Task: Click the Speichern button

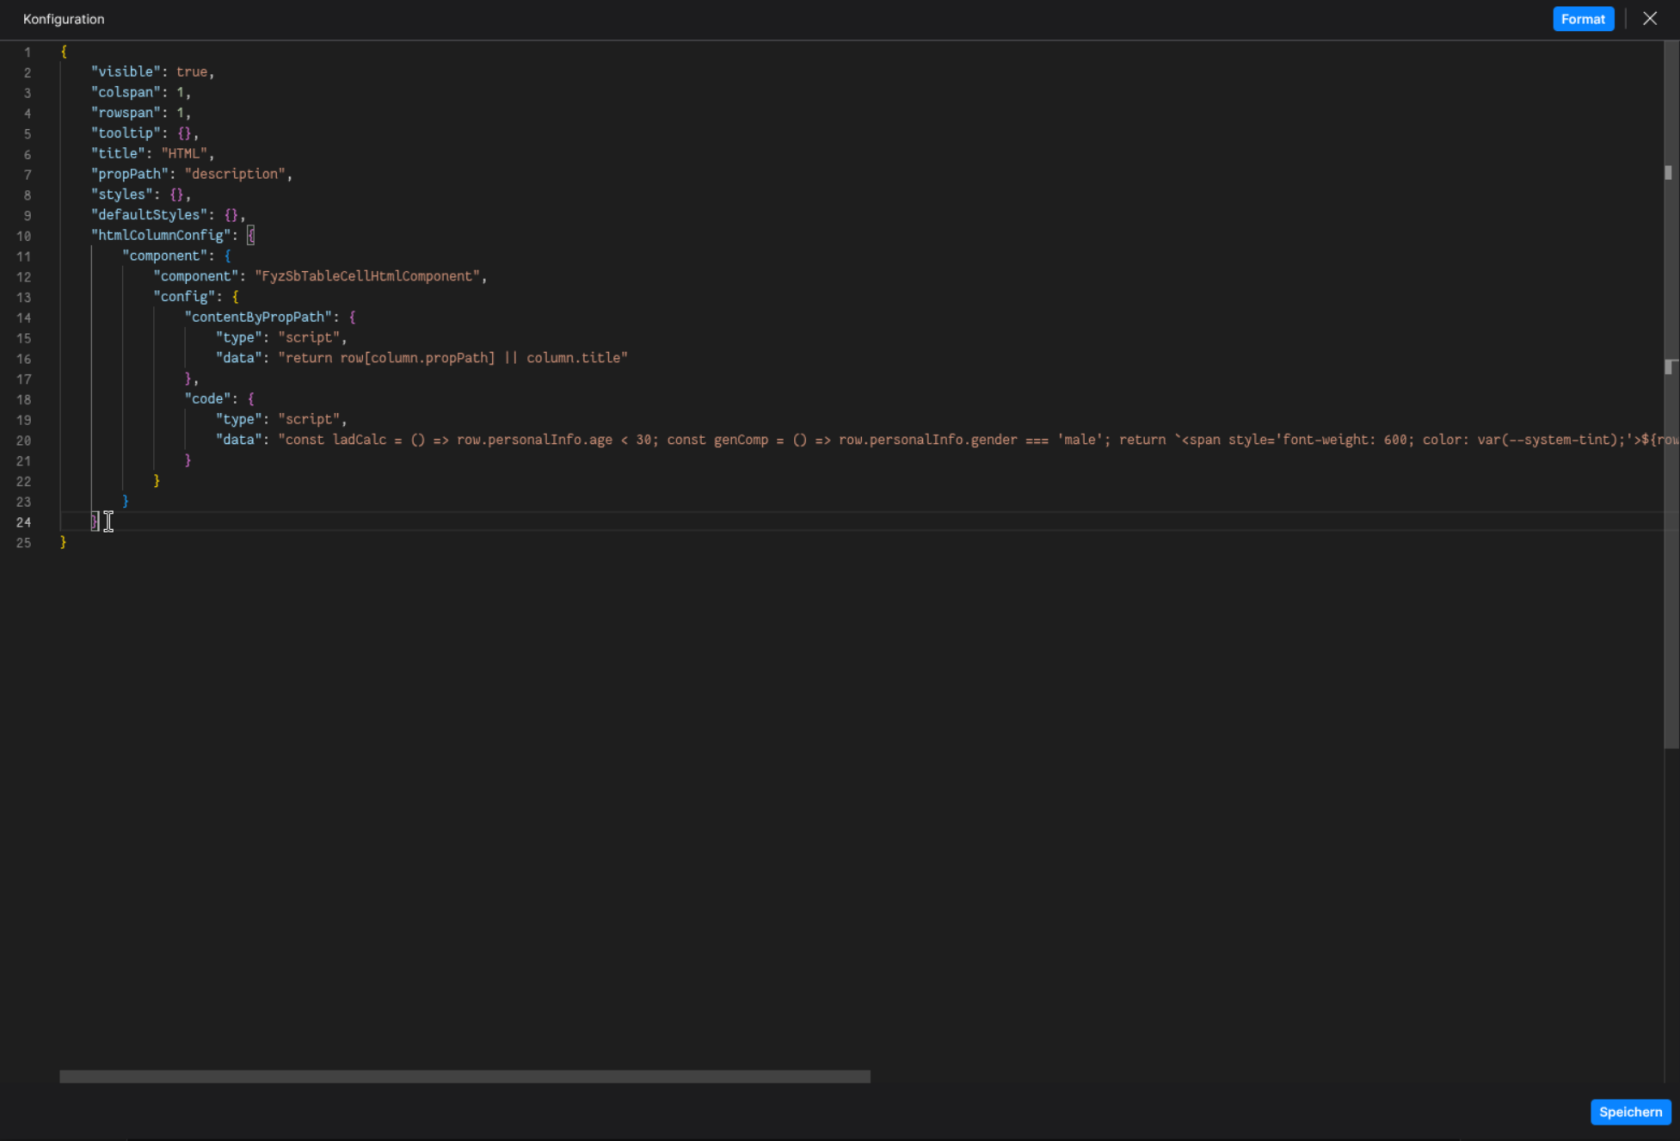Action: pos(1630,1111)
